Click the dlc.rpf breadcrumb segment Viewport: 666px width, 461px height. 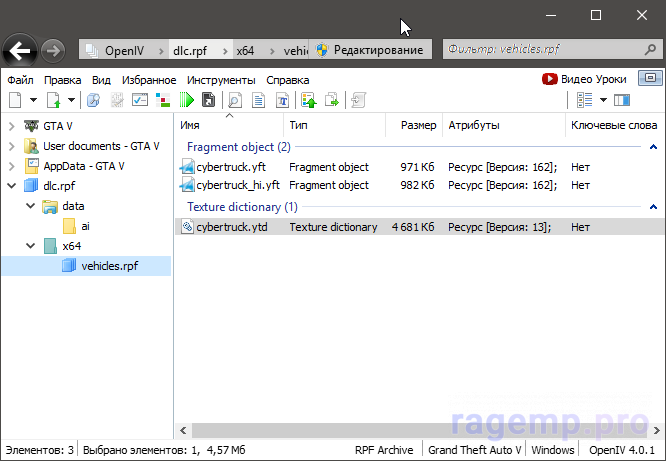190,51
